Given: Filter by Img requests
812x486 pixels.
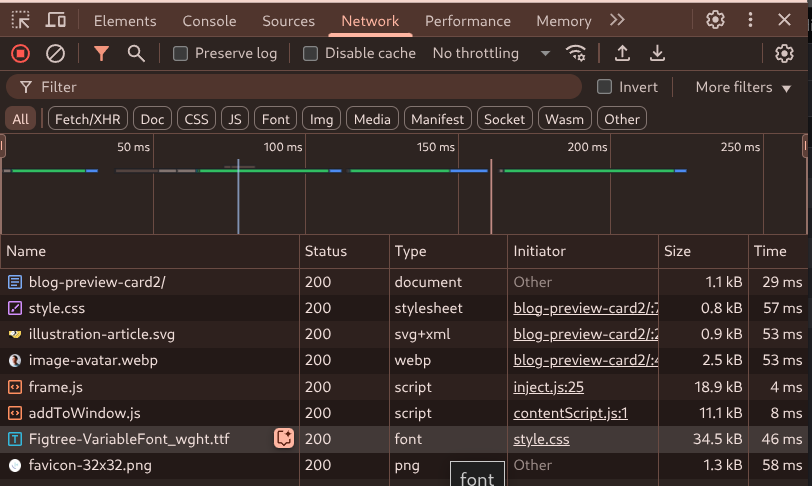Looking at the screenshot, I should tap(322, 119).
